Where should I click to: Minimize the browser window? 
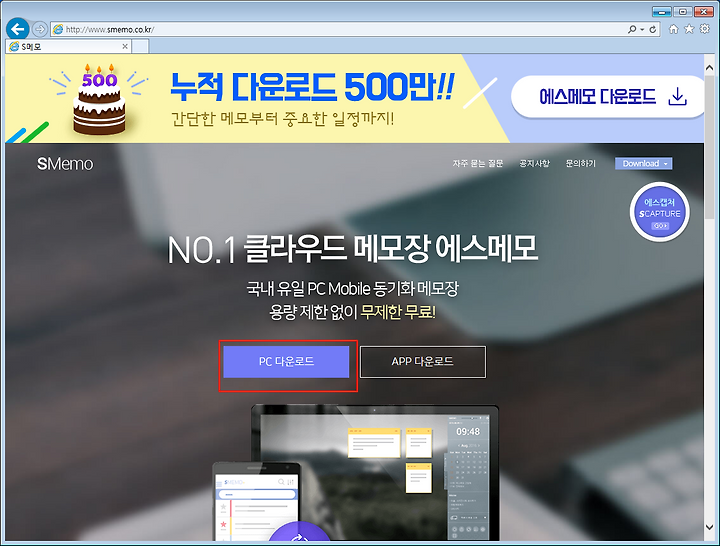point(662,12)
